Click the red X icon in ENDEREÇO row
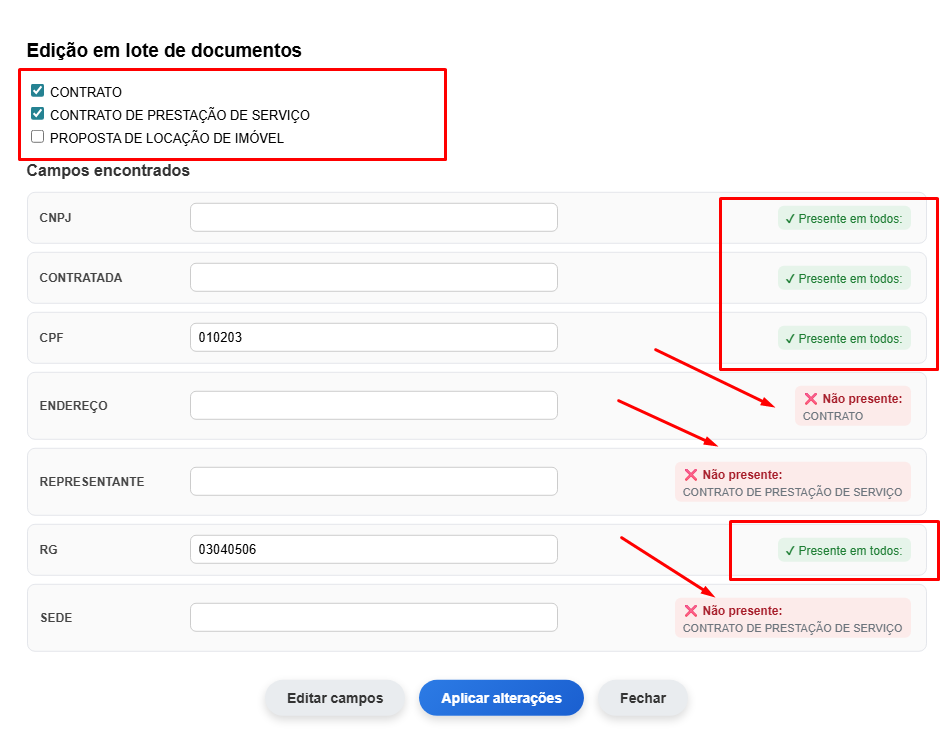Screen dimensions: 950x737 811,399
